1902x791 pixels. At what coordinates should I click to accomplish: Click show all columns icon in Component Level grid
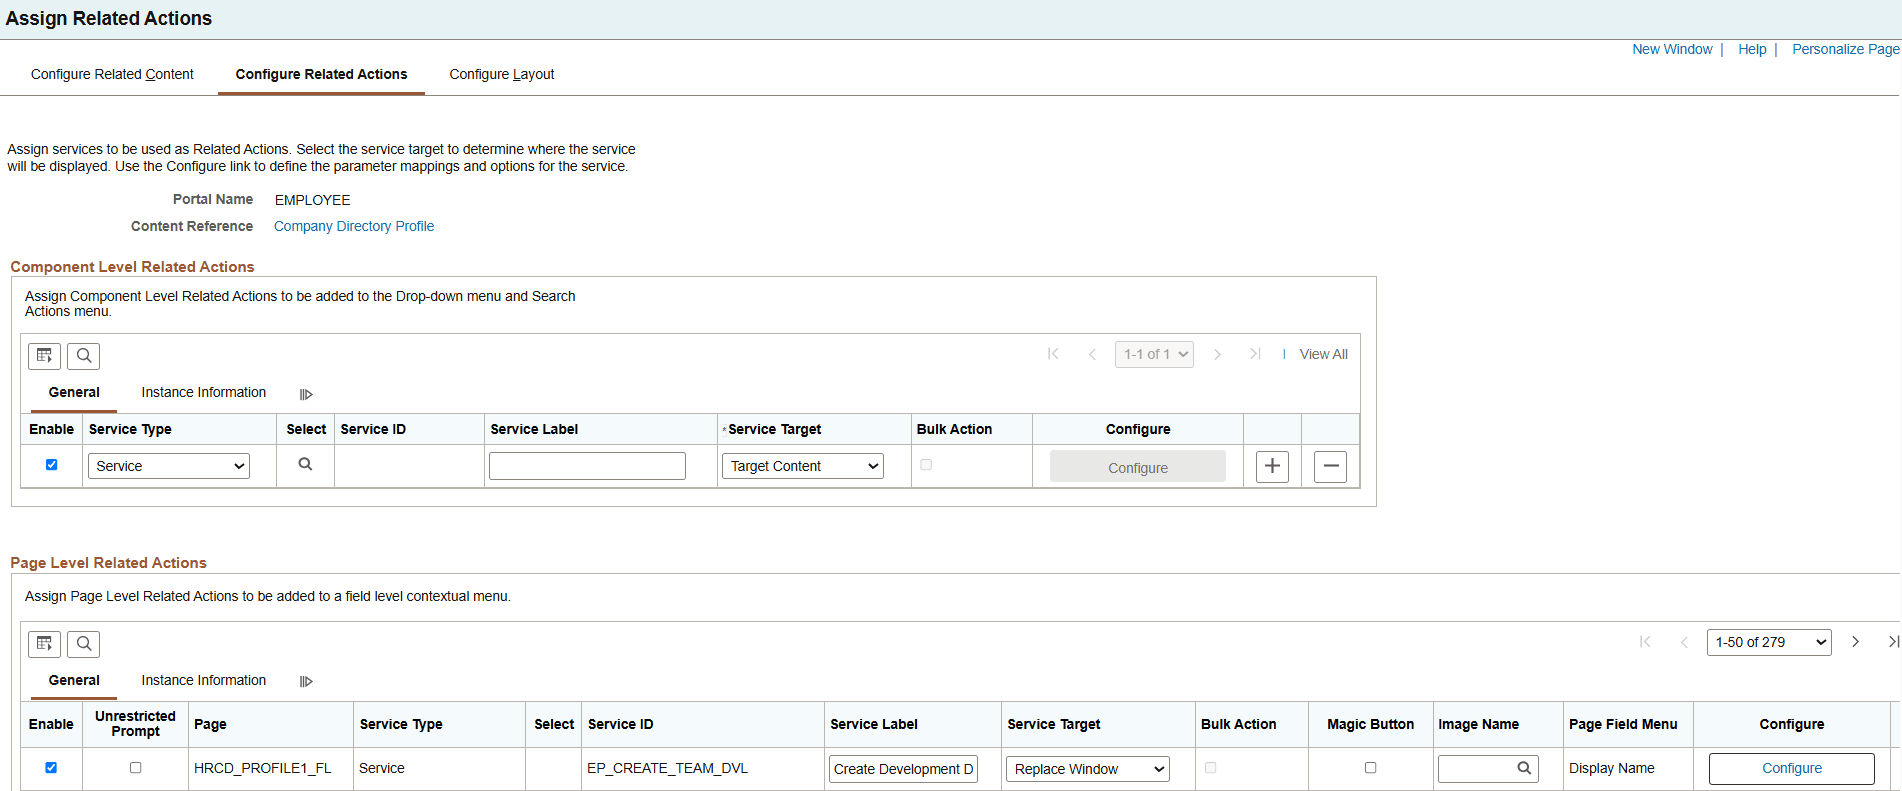click(306, 394)
